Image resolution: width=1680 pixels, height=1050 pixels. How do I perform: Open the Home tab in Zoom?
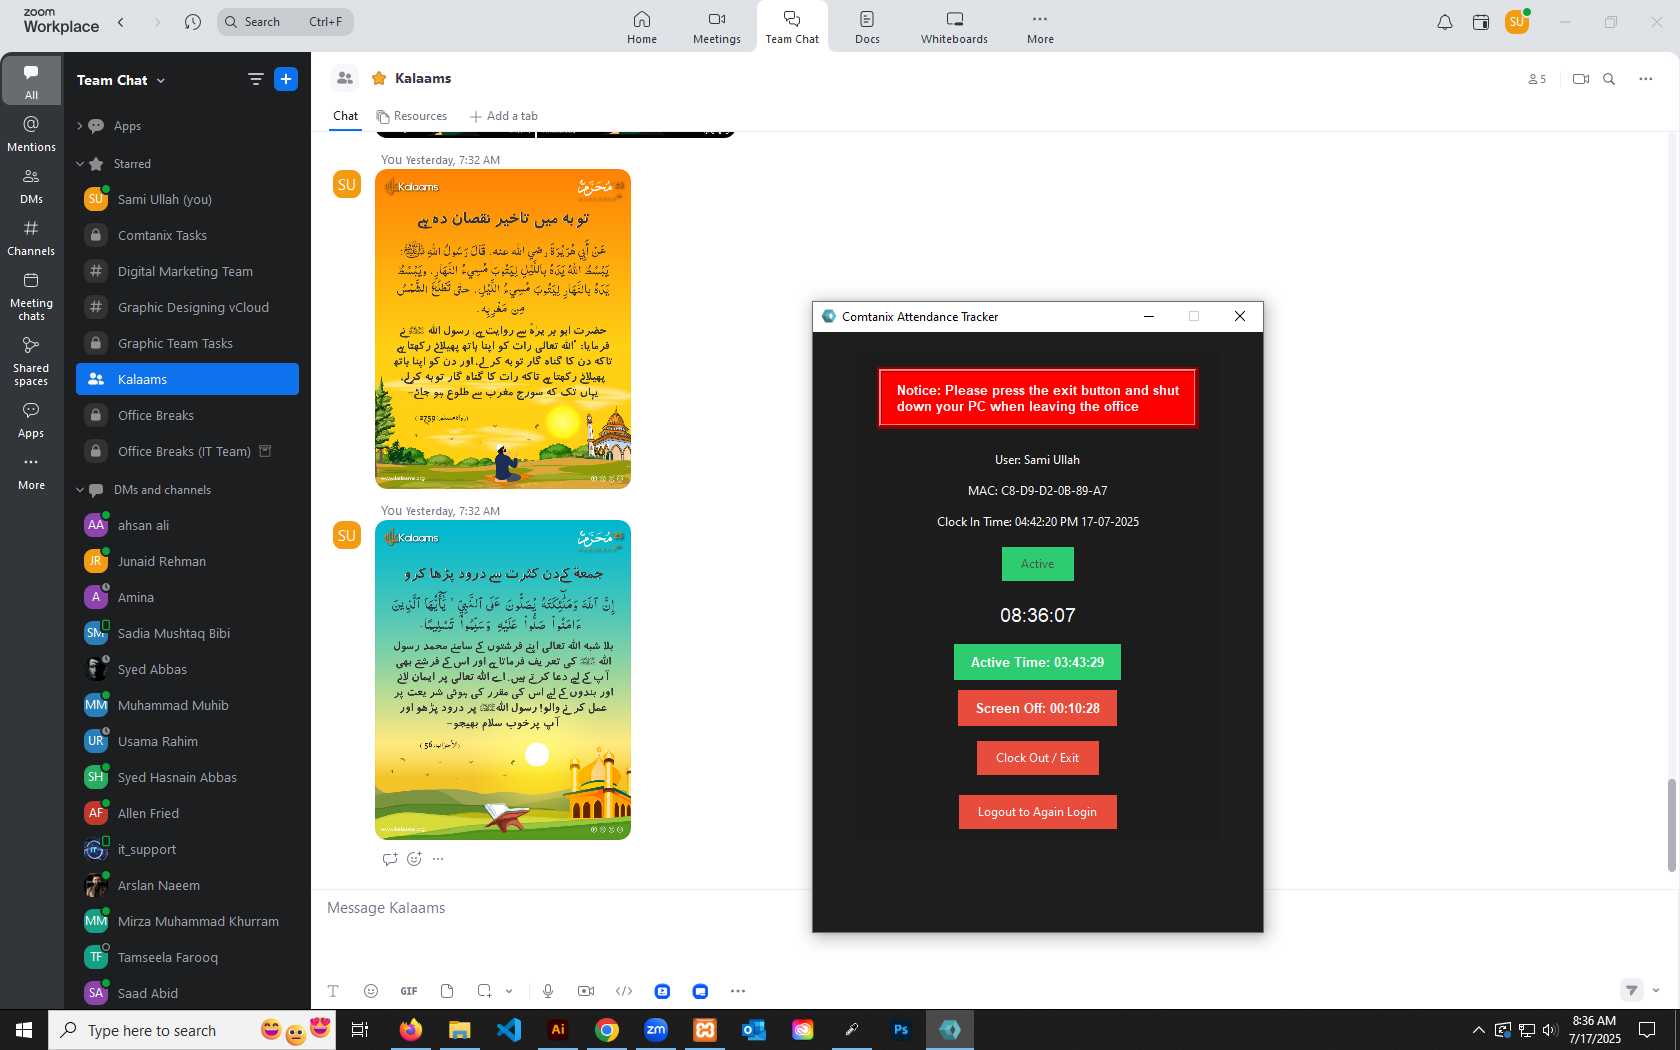(x=642, y=27)
